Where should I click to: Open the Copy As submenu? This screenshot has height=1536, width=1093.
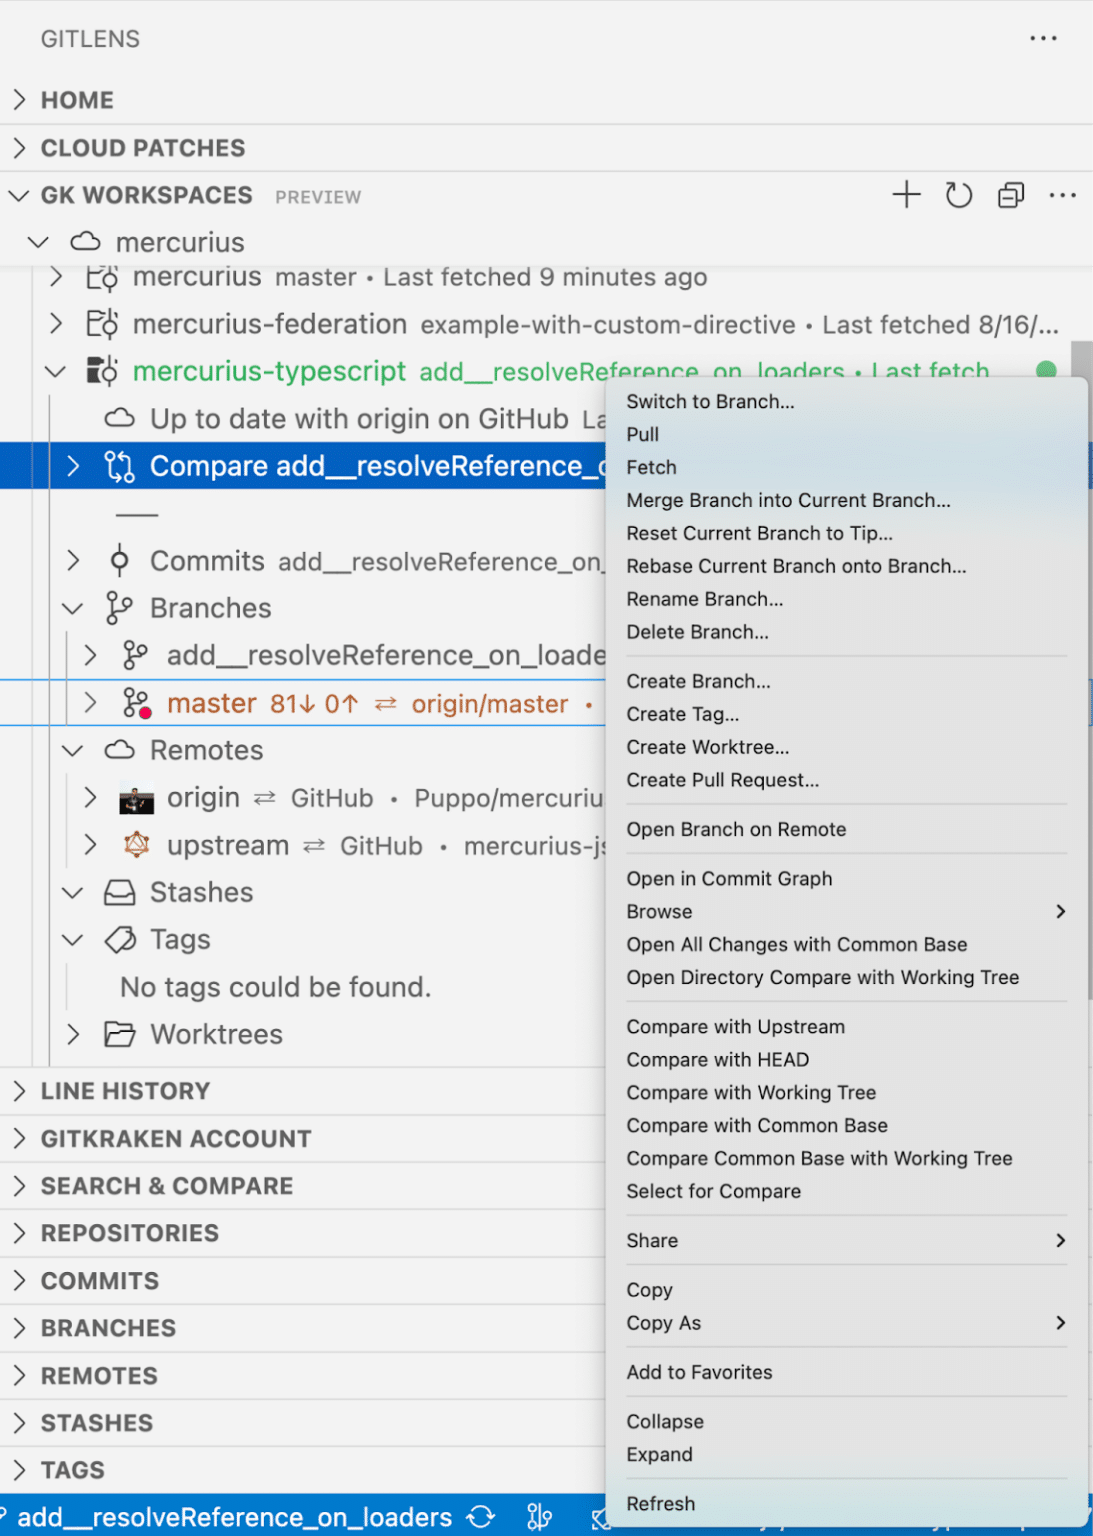[663, 1323]
